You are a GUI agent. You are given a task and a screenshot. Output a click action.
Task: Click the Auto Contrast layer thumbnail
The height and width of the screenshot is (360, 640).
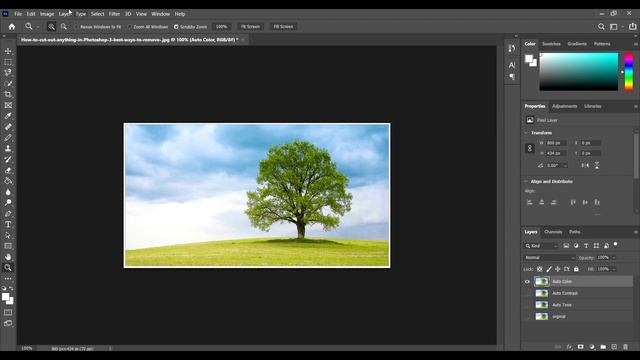pos(542,293)
